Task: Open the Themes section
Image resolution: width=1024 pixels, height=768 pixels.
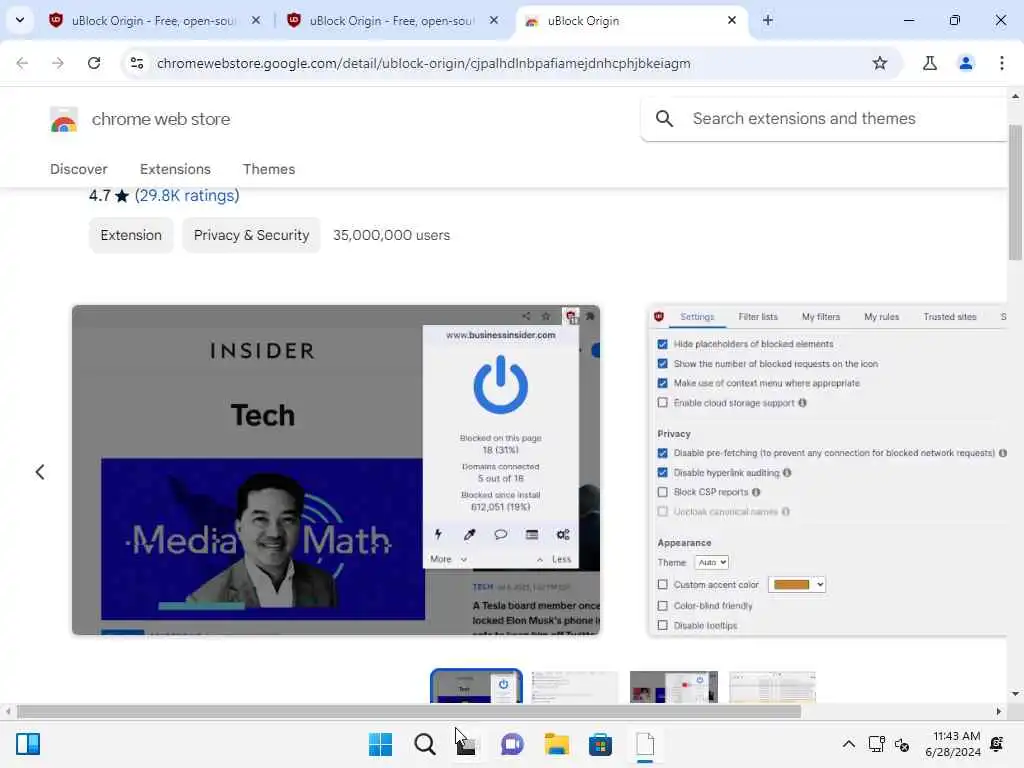Action: coord(268,169)
